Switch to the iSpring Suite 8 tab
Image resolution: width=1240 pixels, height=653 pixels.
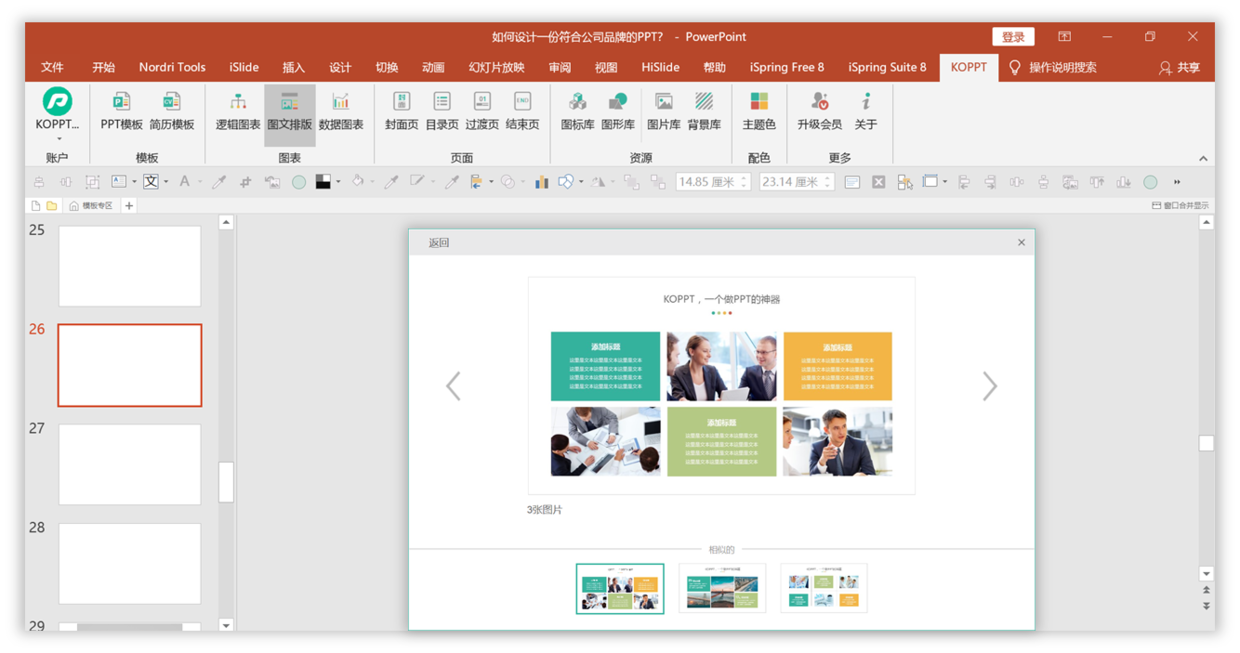point(887,68)
